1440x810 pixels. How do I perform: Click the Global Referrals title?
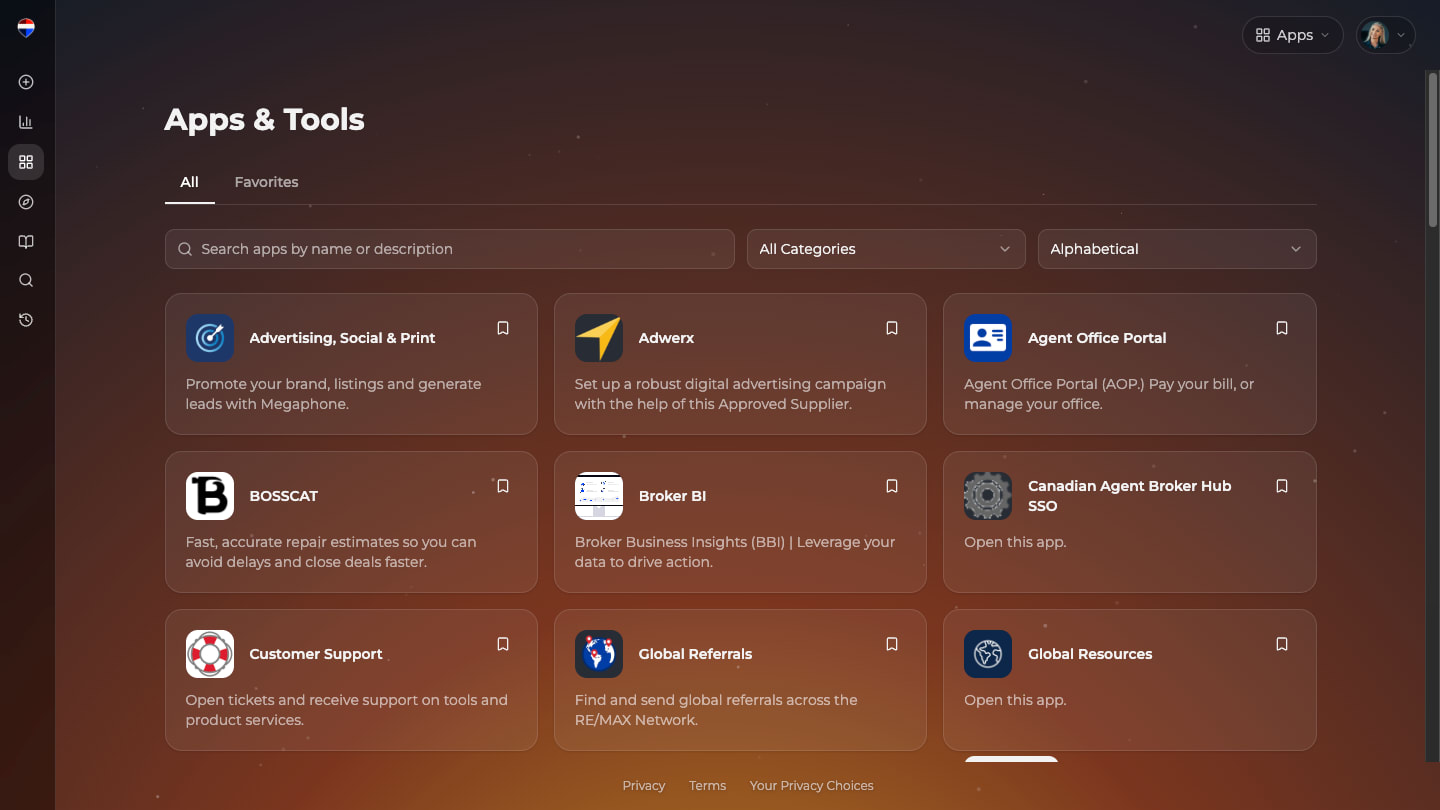695,654
